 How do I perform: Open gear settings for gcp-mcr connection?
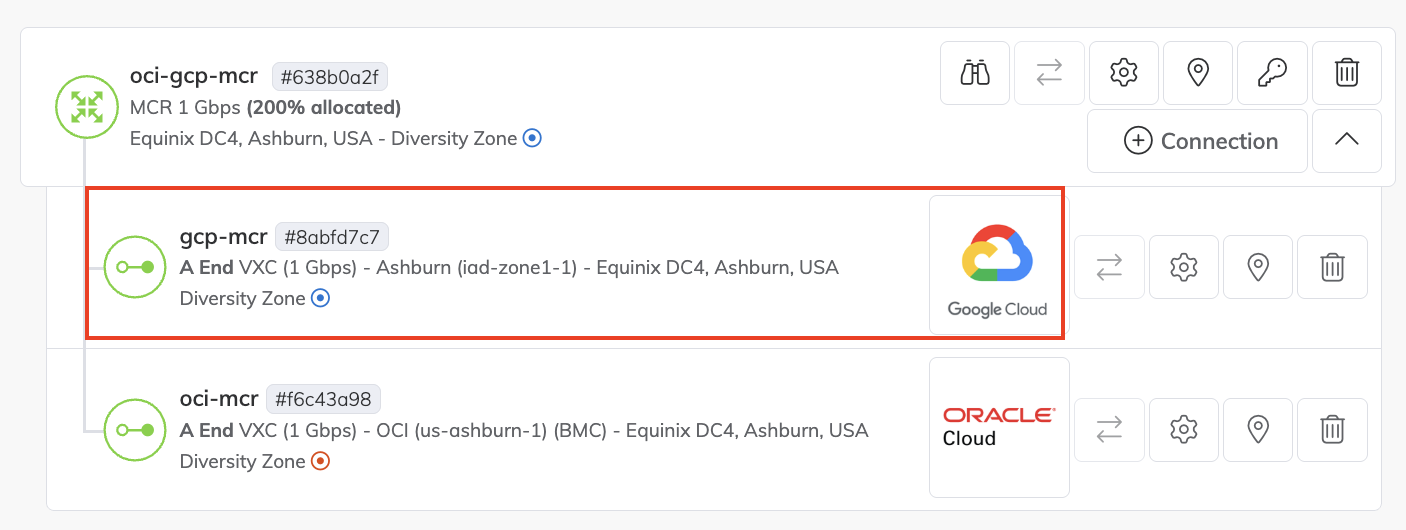(x=1184, y=267)
